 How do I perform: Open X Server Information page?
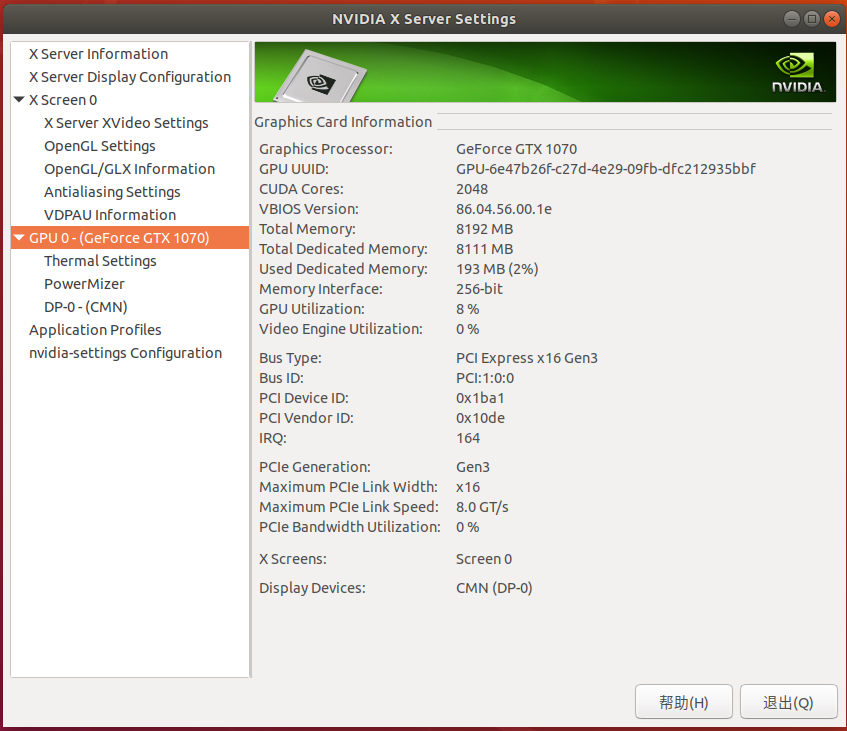pyautogui.click(x=98, y=54)
